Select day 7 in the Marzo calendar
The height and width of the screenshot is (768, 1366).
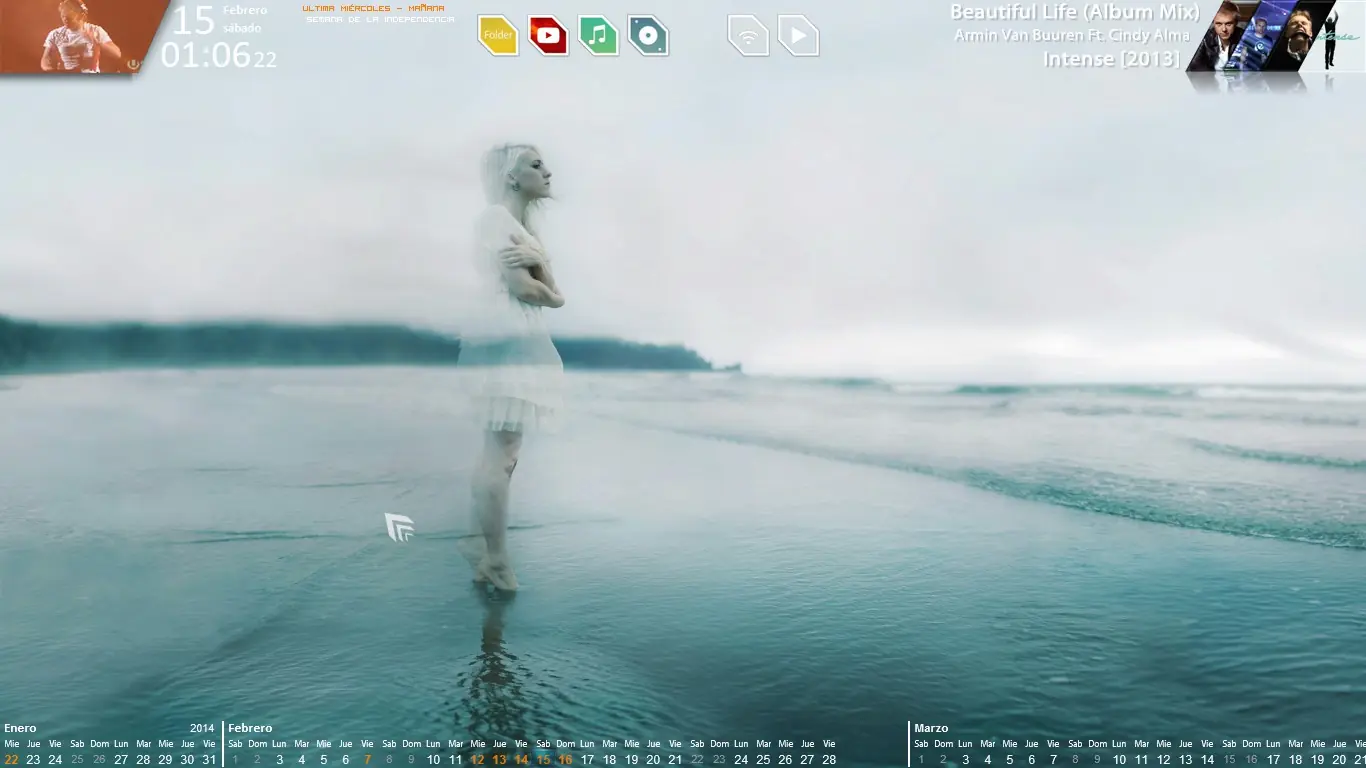click(x=1053, y=760)
